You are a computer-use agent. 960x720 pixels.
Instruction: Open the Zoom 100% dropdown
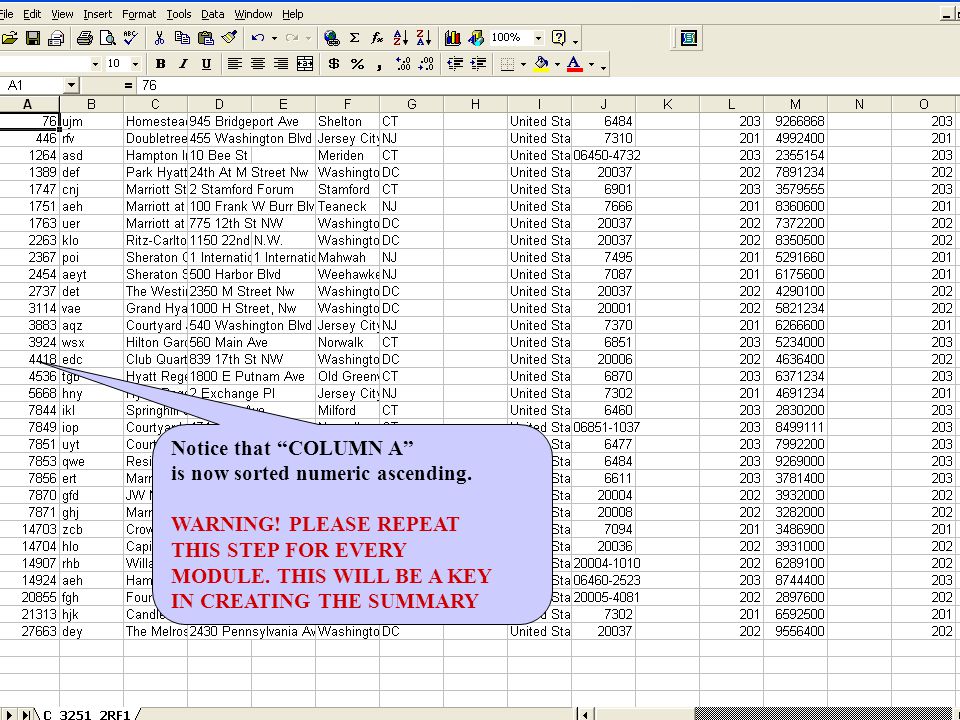click(x=538, y=38)
